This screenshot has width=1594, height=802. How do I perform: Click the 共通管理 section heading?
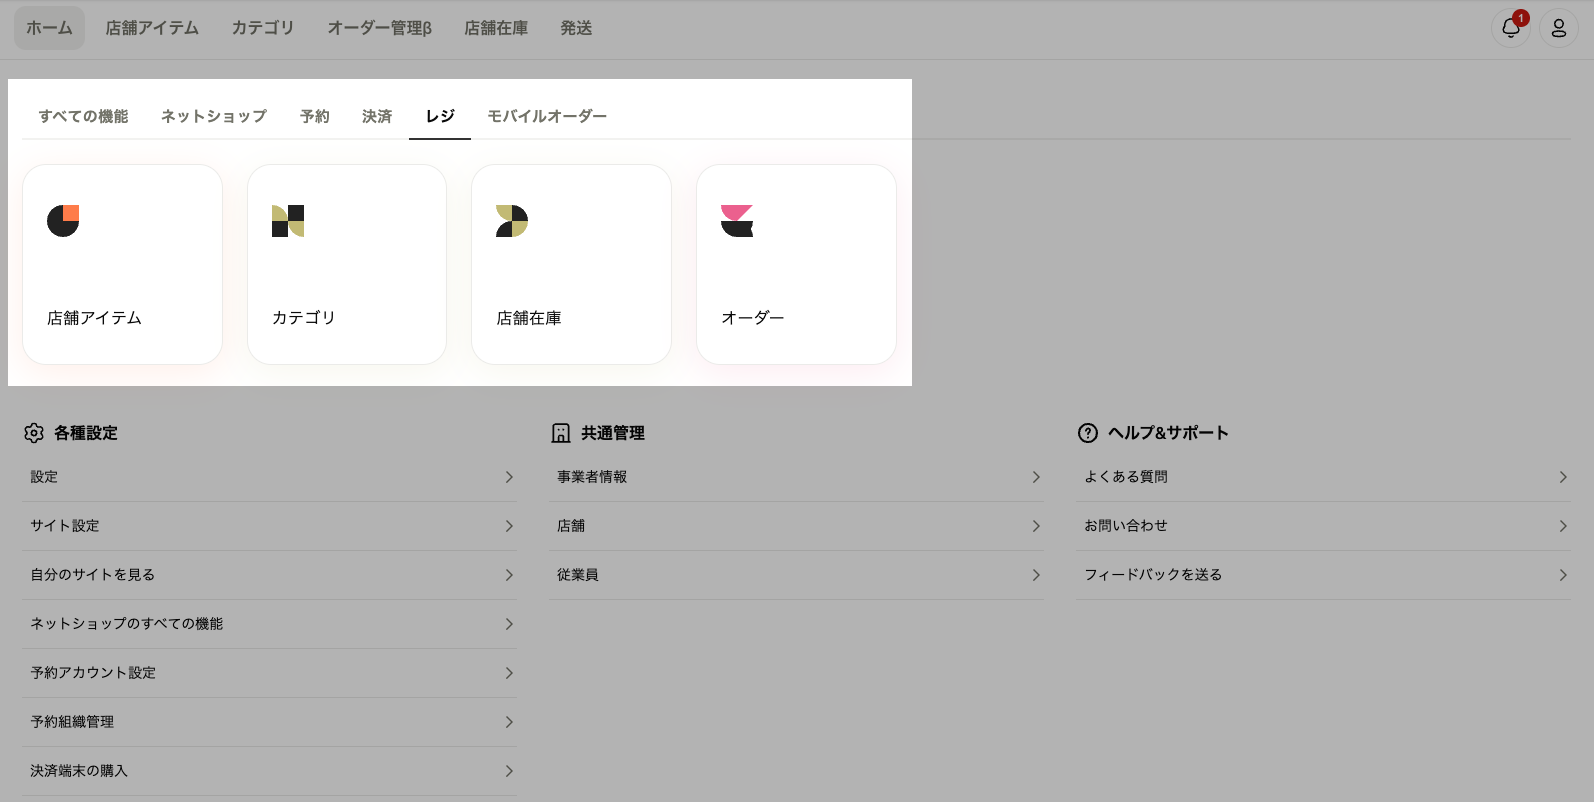coord(613,433)
